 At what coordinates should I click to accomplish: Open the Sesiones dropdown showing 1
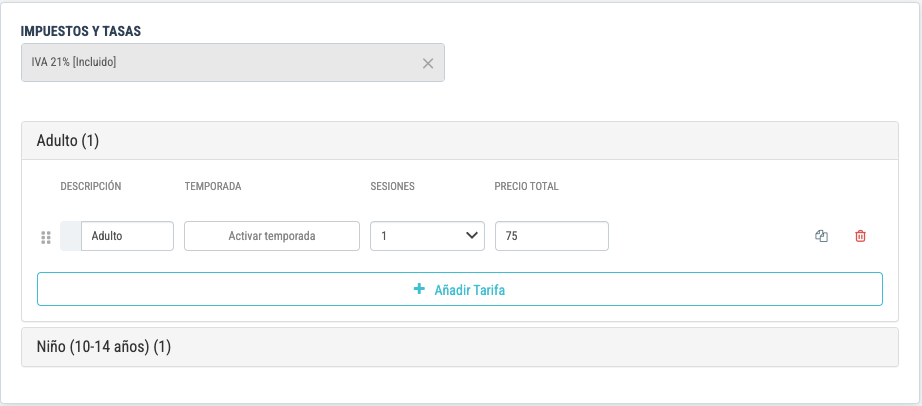427,236
